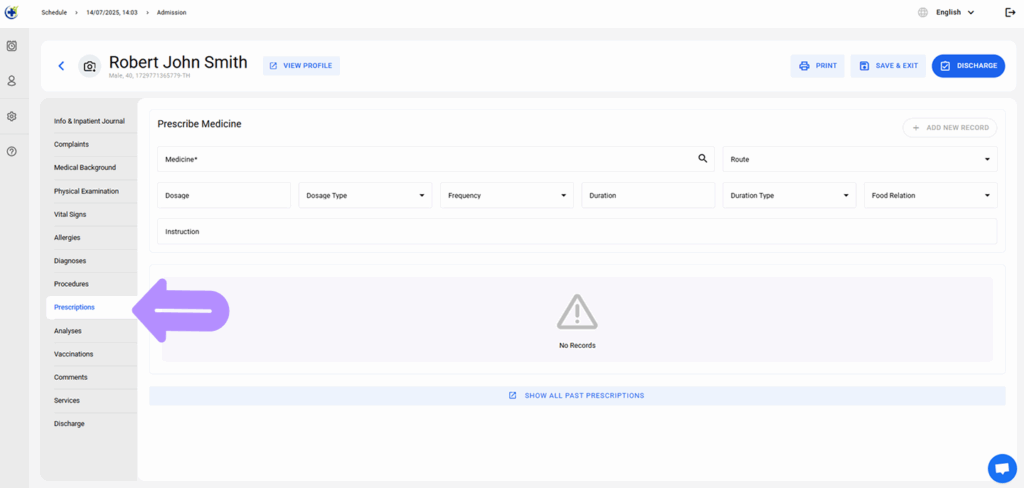Open the chat support bubble

click(x=1002, y=468)
